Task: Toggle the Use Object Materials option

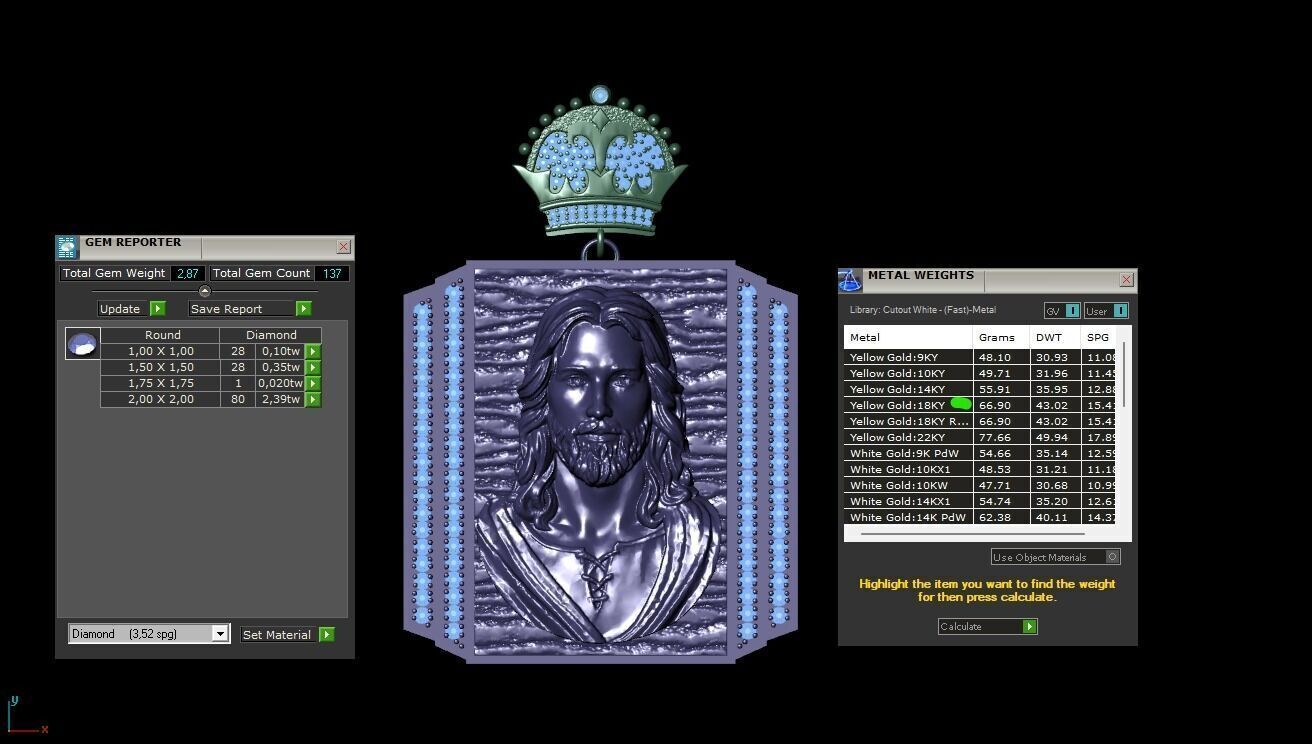Action: 1056,557
